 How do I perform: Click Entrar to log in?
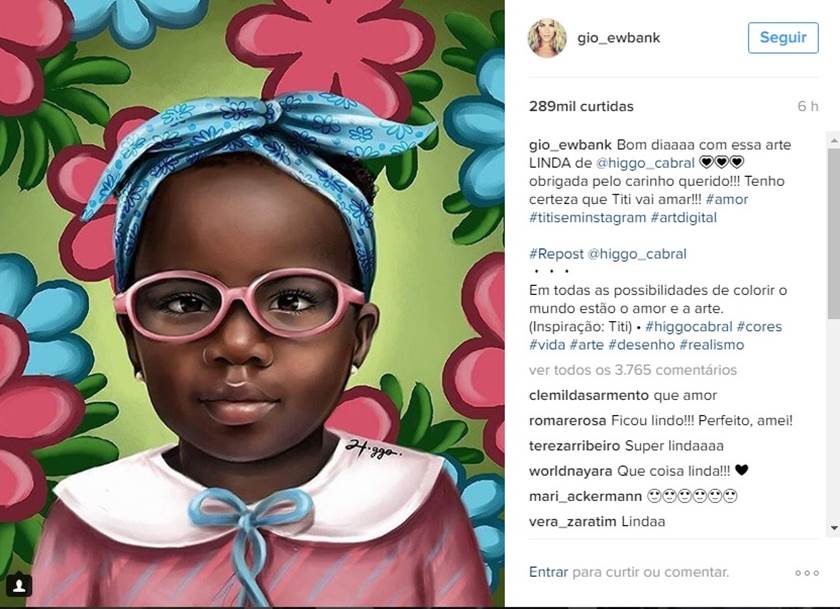click(x=548, y=572)
